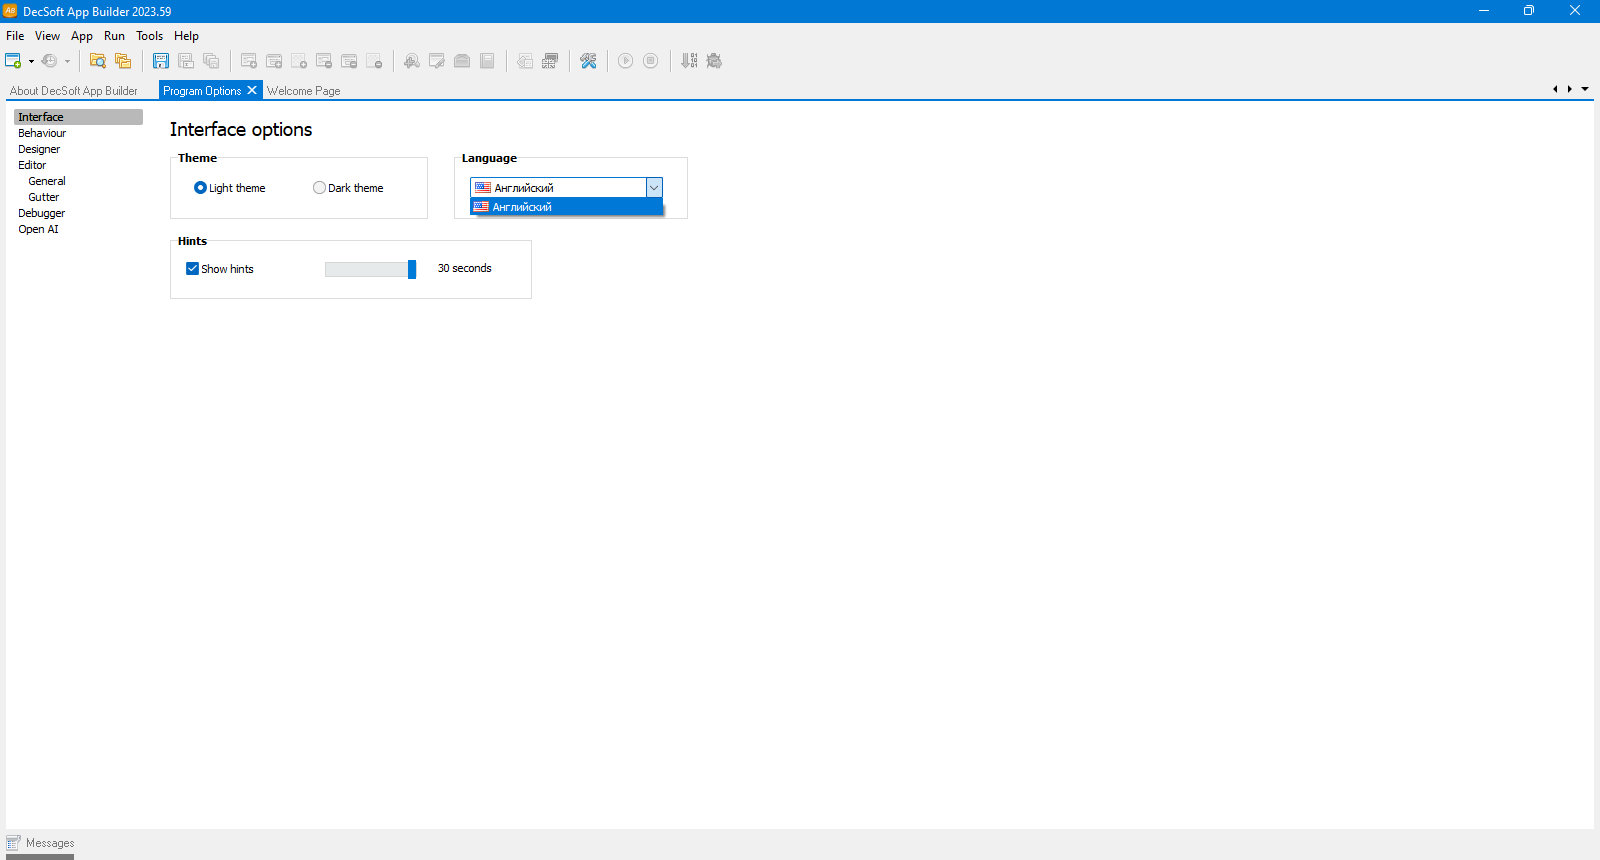This screenshot has width=1600, height=860.
Task: Toggle the Show hints checkbox
Action: pos(192,269)
